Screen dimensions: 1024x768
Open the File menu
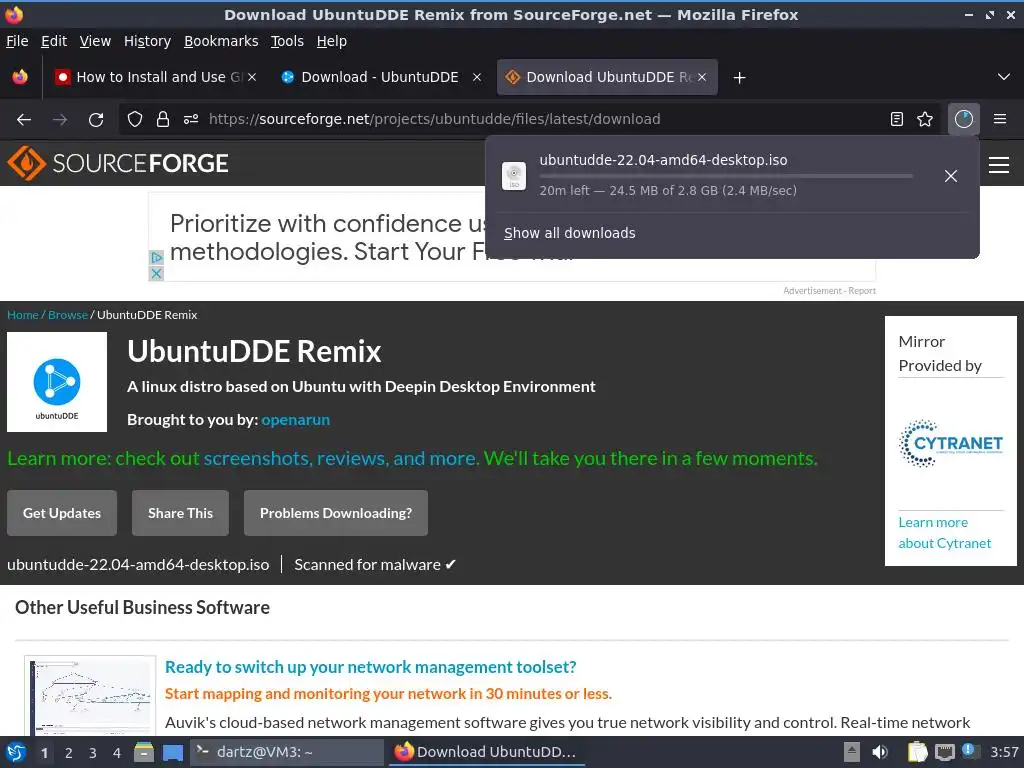click(18, 41)
